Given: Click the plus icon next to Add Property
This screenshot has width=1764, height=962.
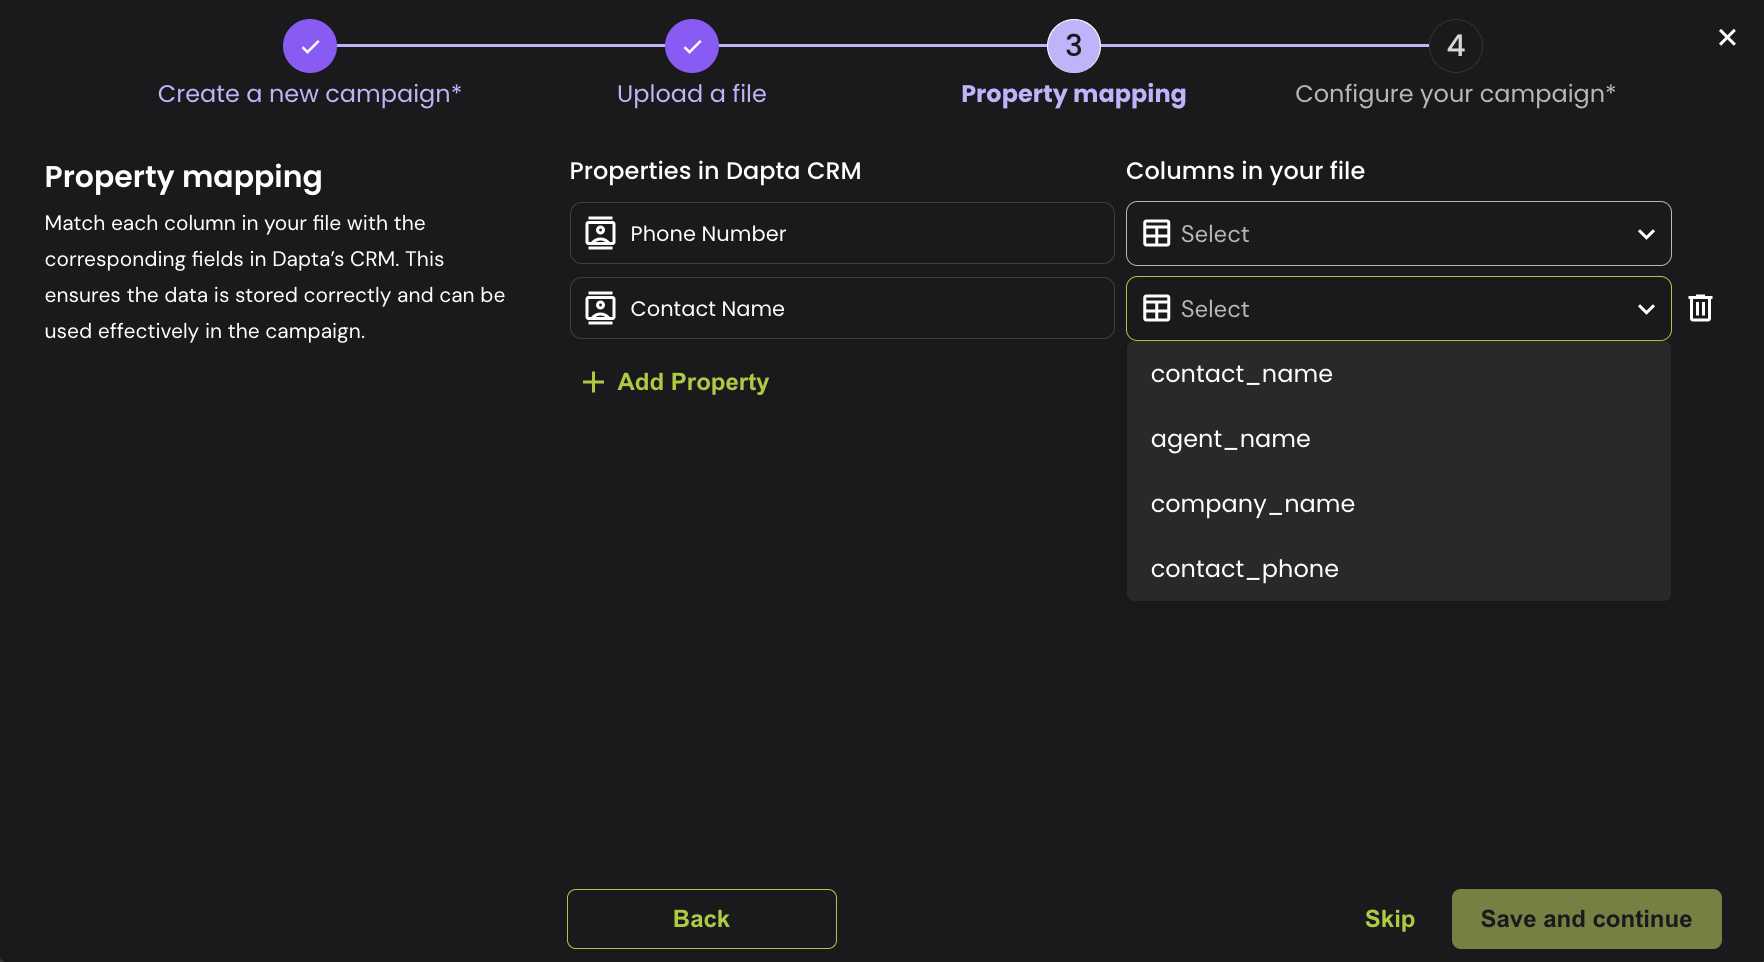Looking at the screenshot, I should (593, 382).
